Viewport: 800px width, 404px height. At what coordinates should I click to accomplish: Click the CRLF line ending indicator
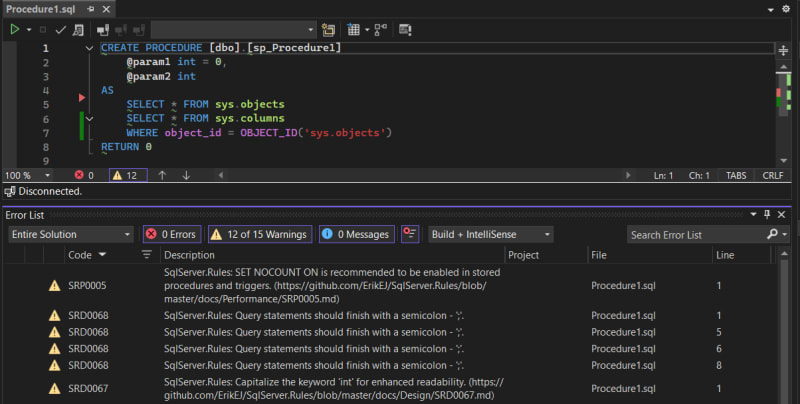[772, 175]
